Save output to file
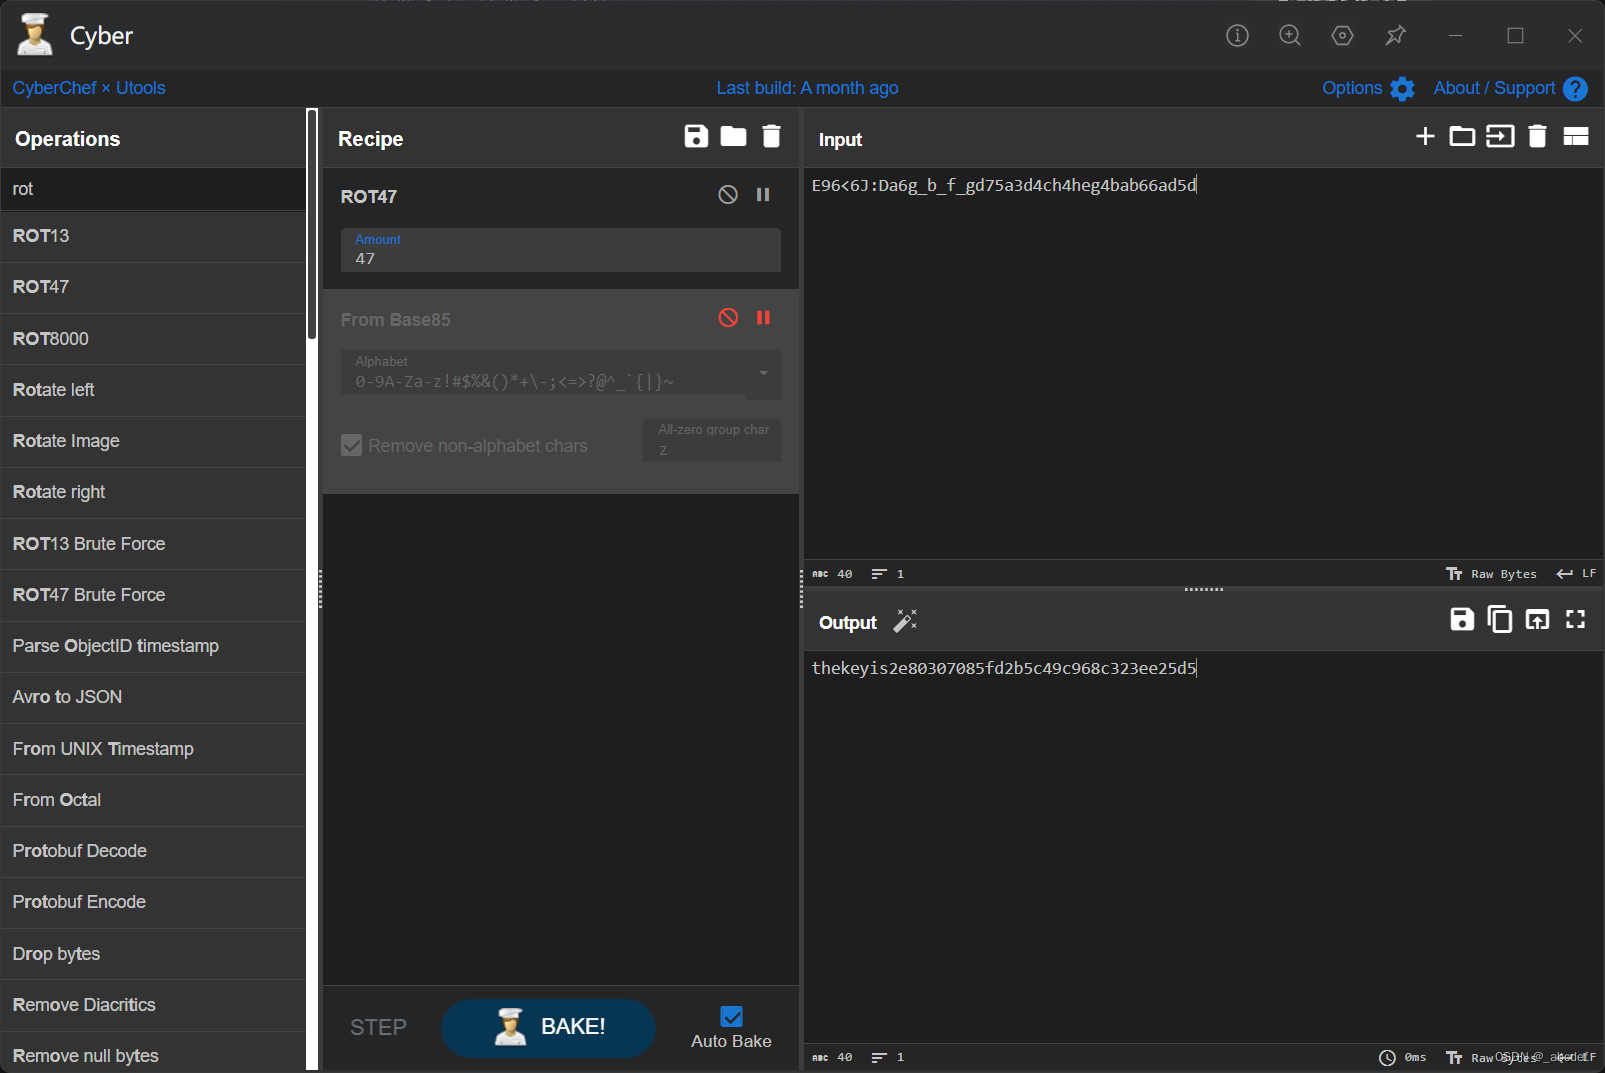Screen dimensions: 1605x1073 coord(1462,619)
